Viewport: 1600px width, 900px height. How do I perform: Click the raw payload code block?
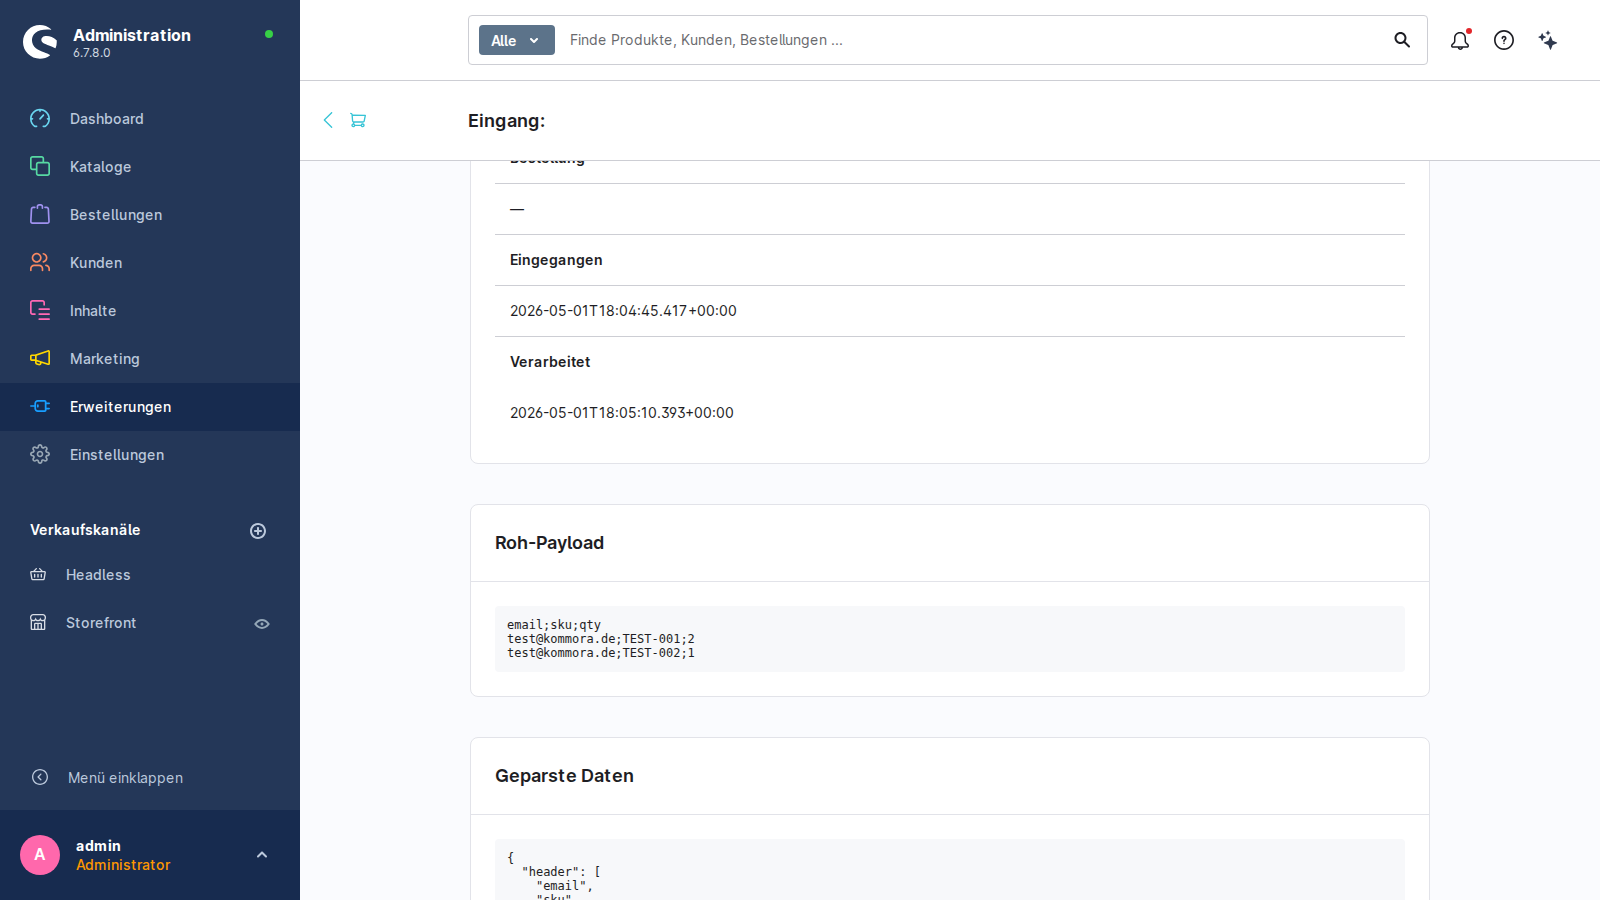[950, 639]
